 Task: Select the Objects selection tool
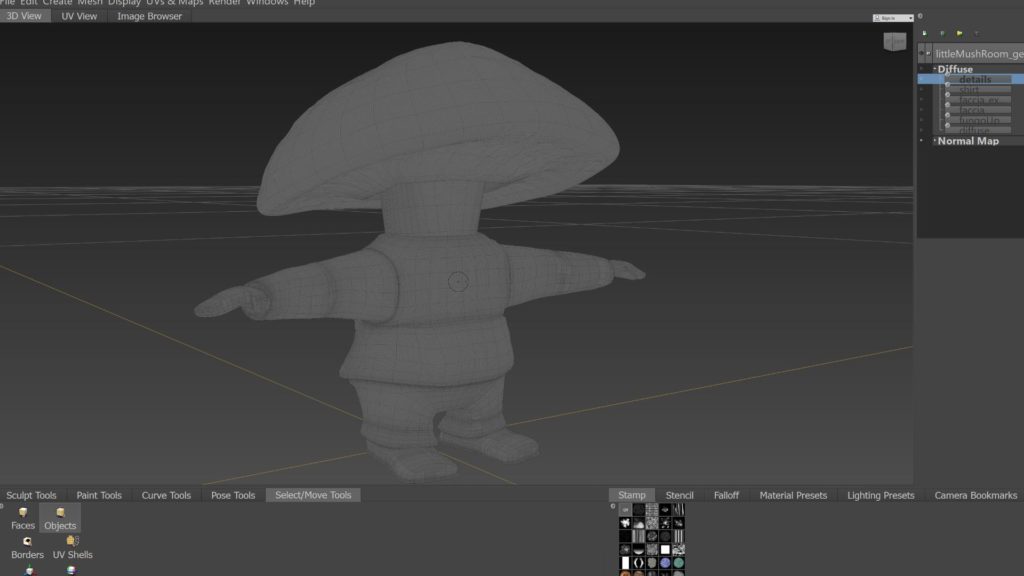(x=60, y=518)
